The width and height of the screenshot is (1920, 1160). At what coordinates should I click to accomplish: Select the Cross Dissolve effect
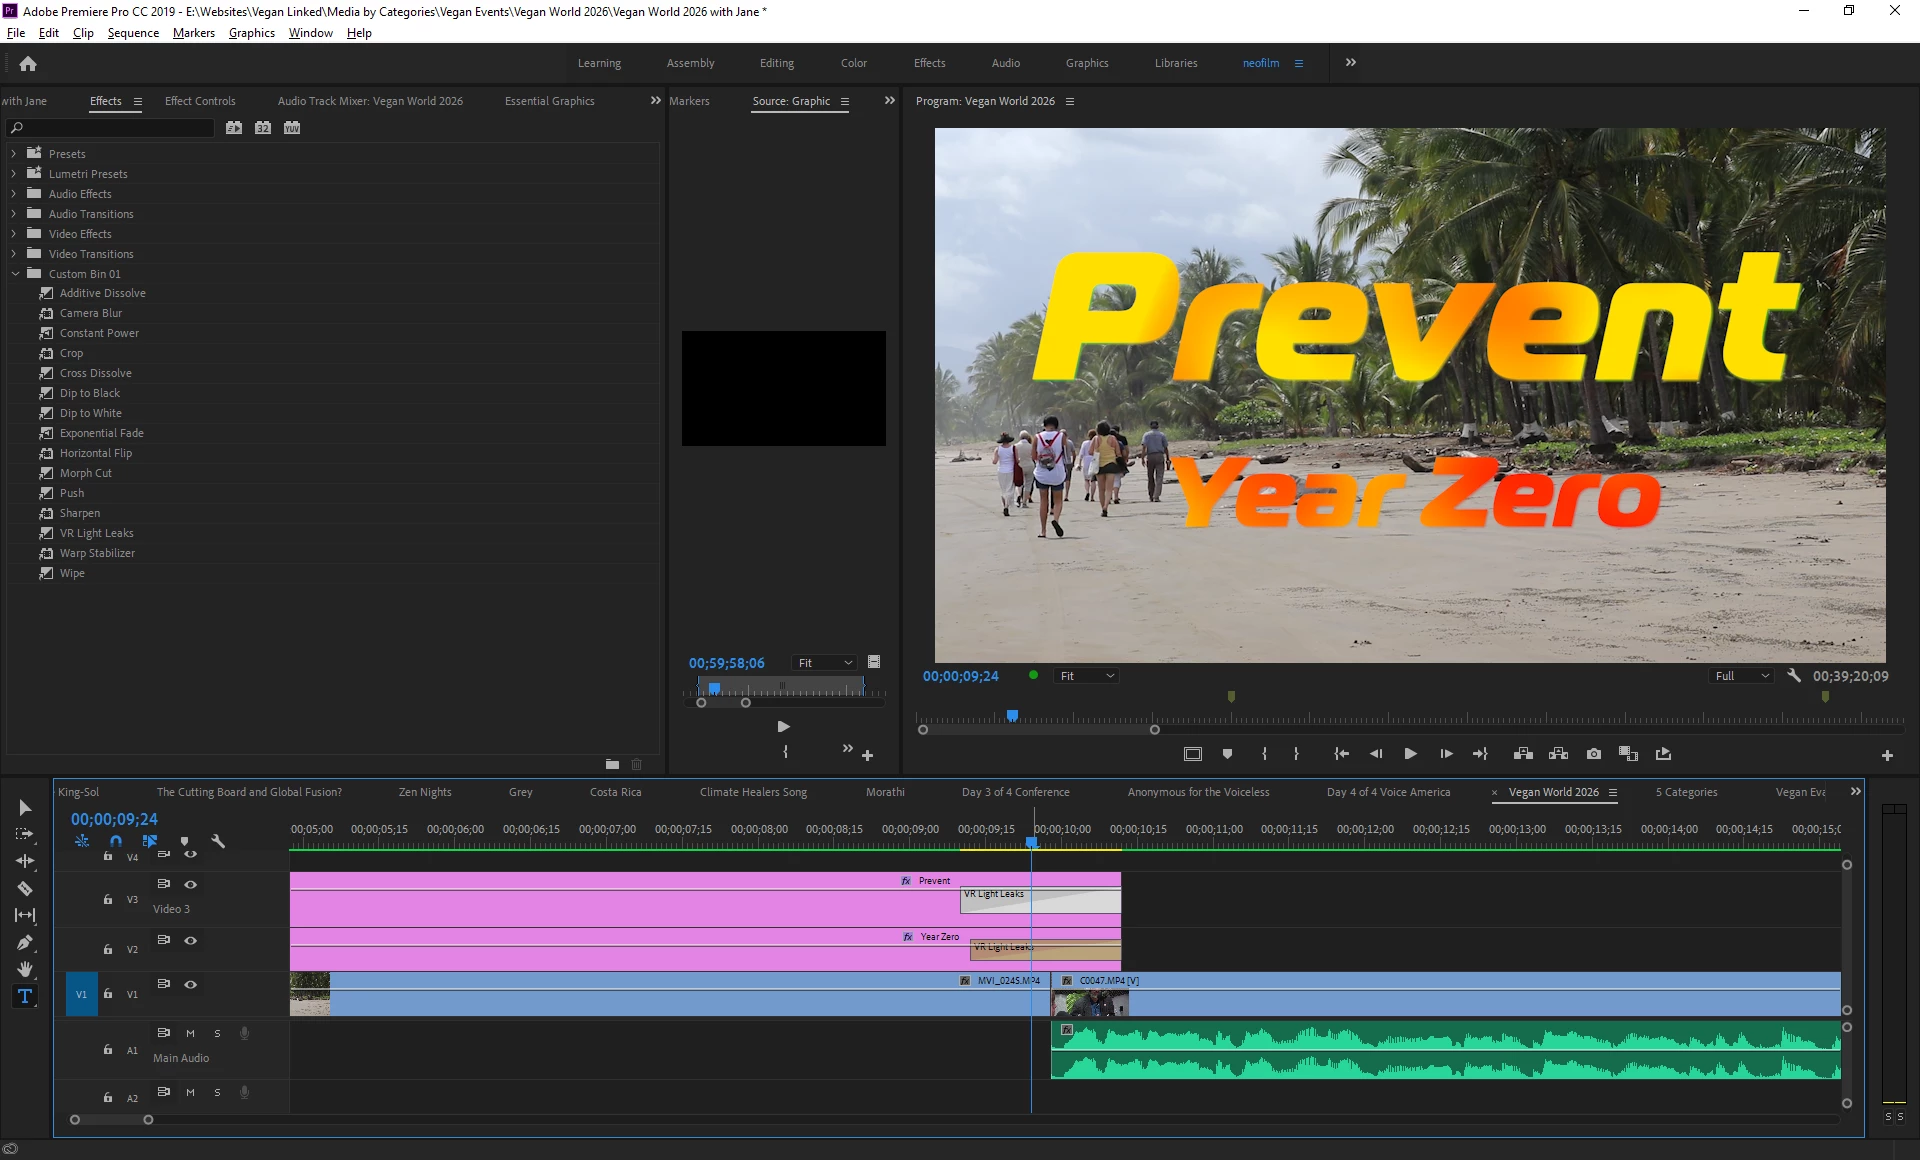(x=95, y=373)
